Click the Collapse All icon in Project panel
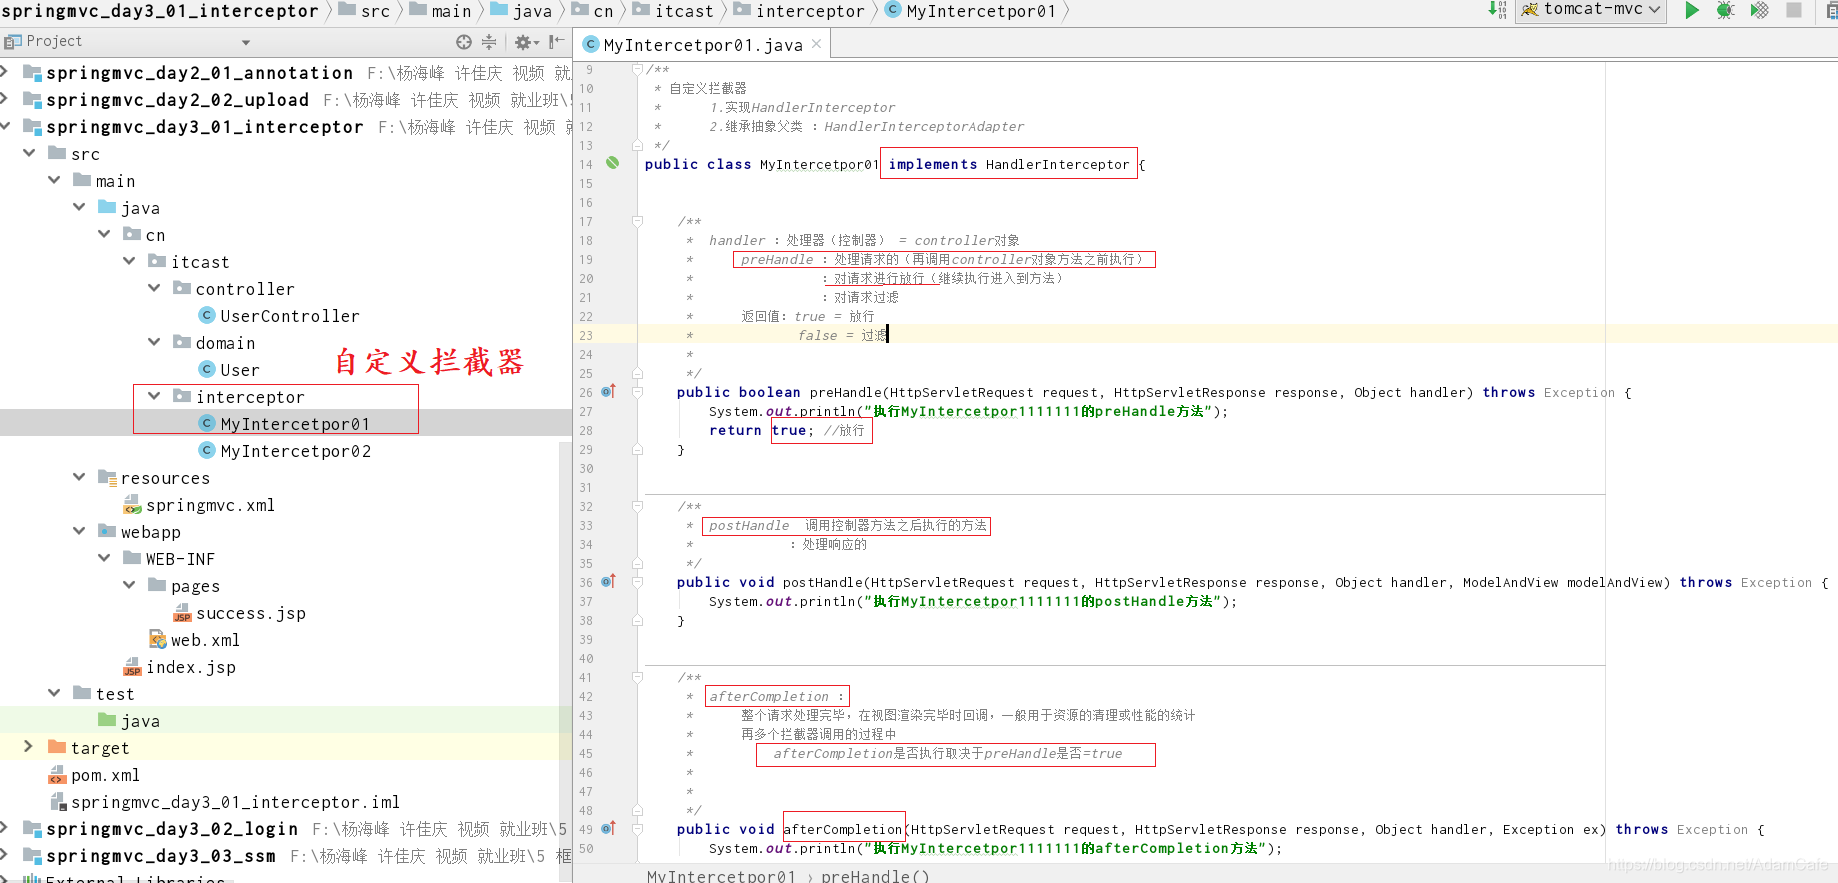This screenshot has width=1838, height=883. pyautogui.click(x=489, y=42)
